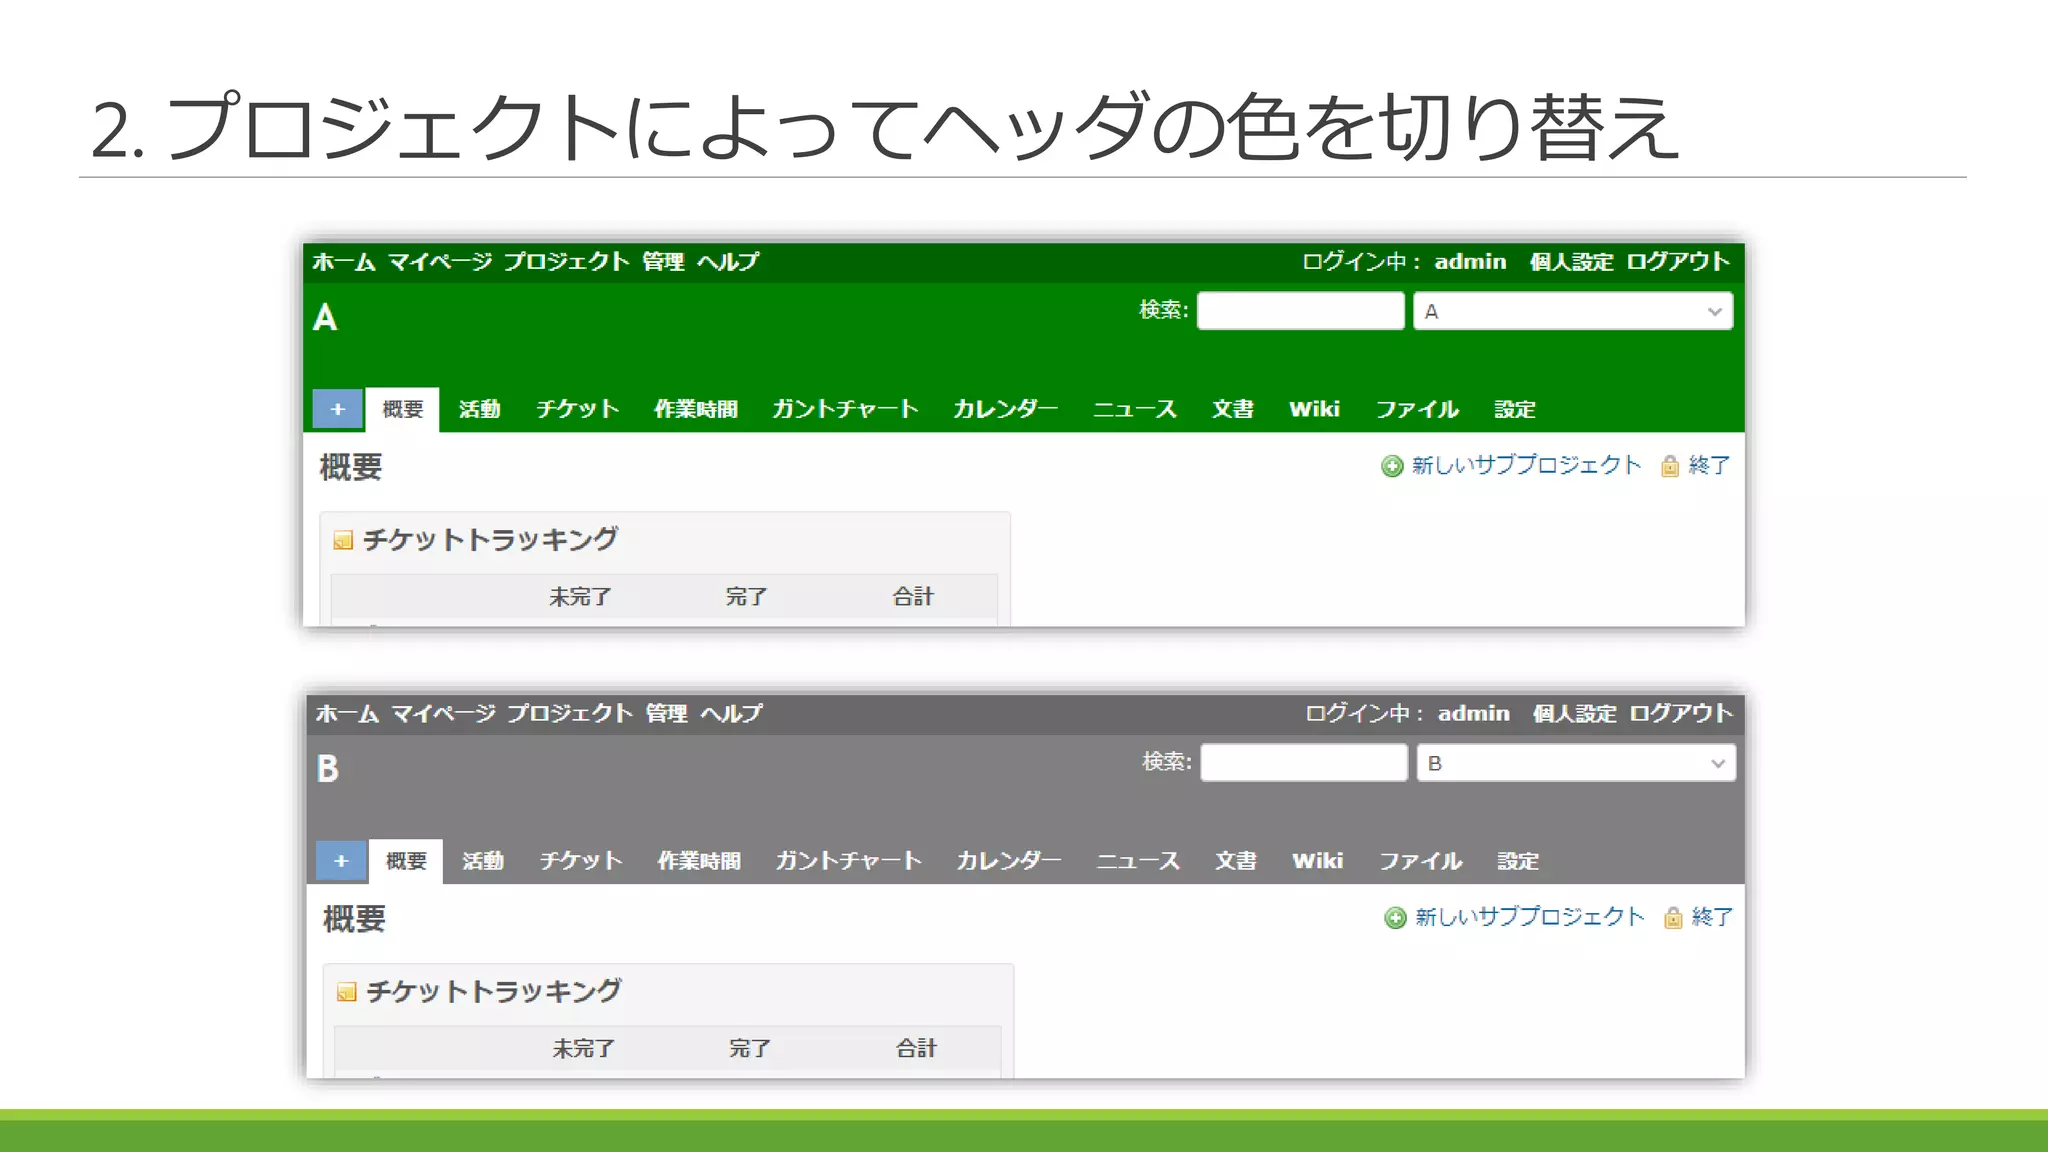Viewport: 2048px width, 1152px height.
Task: Open the ニュース tab in project A
Action: coord(1134,409)
